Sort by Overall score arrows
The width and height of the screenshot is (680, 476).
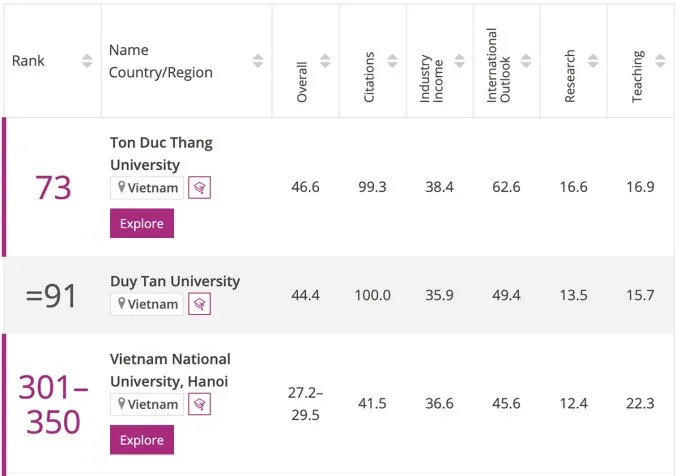click(x=326, y=61)
